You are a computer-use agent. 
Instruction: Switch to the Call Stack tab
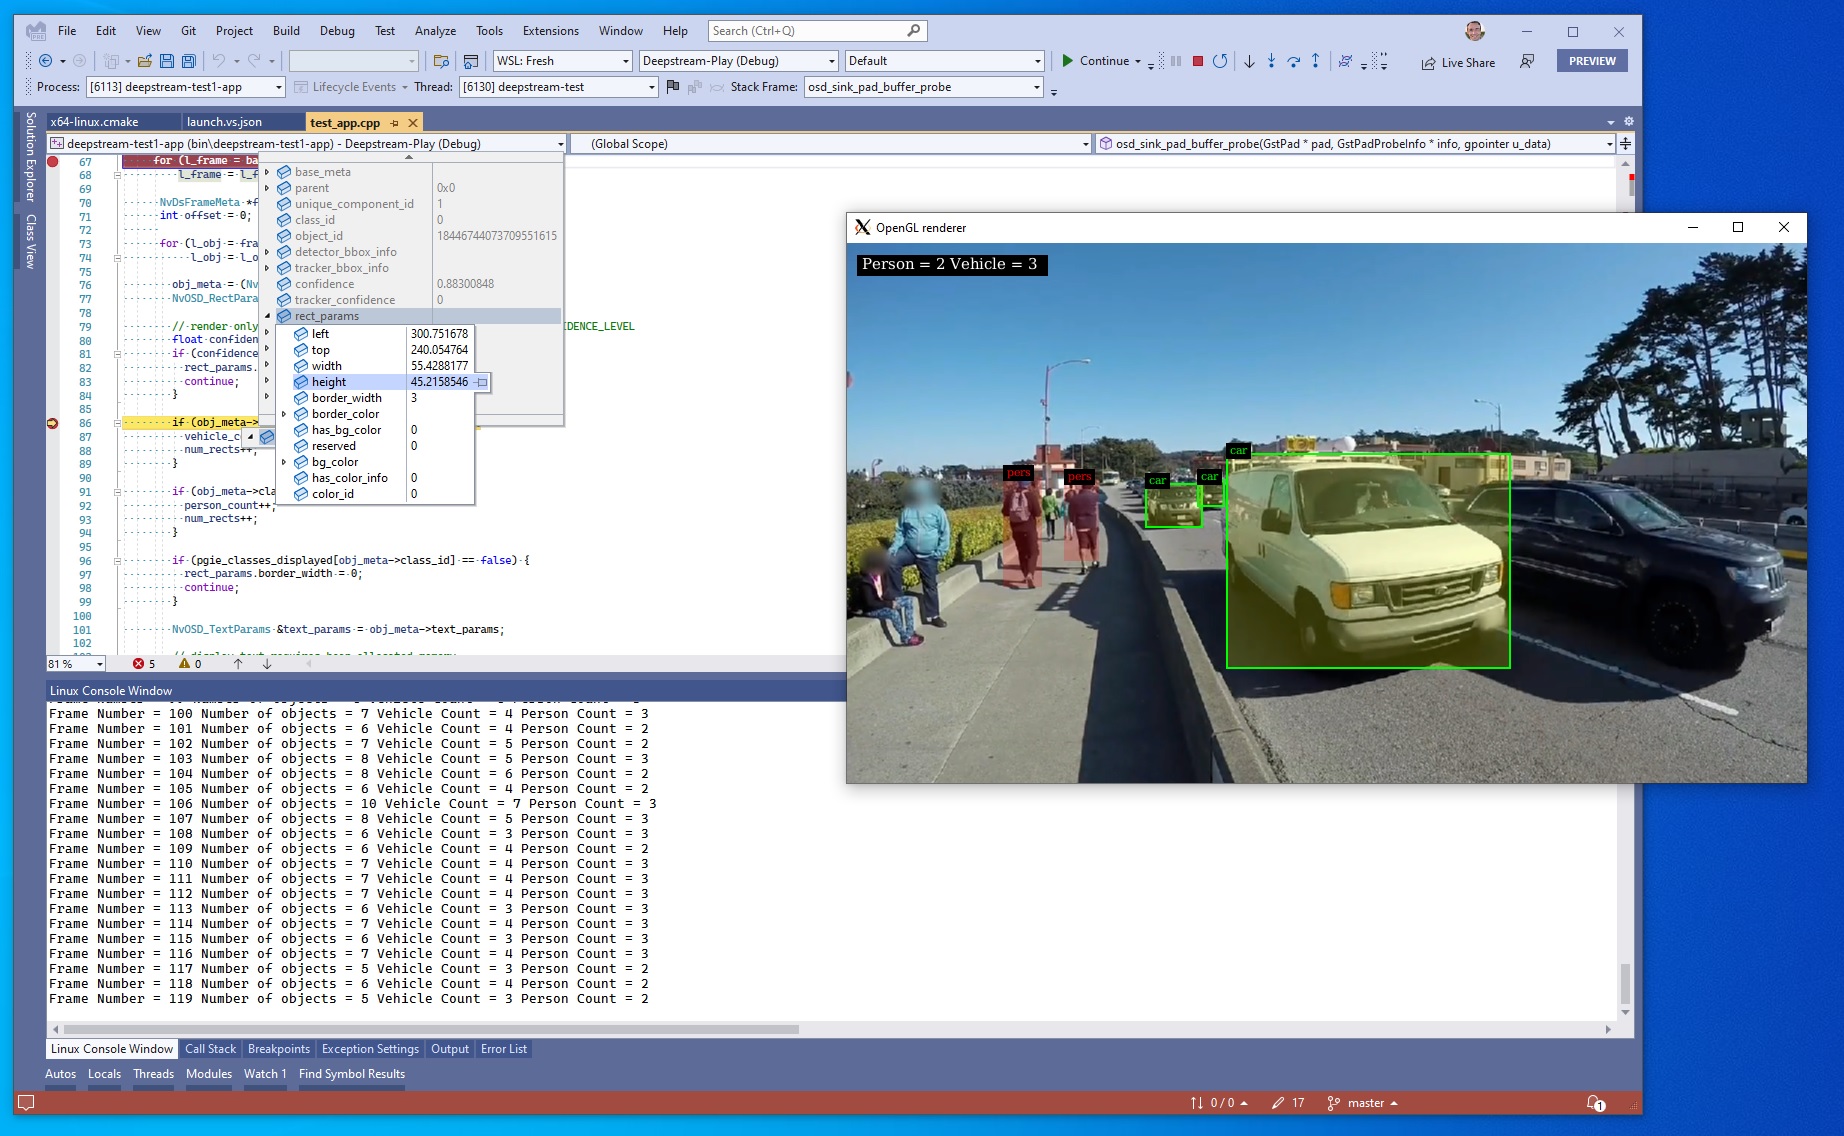tap(210, 1049)
